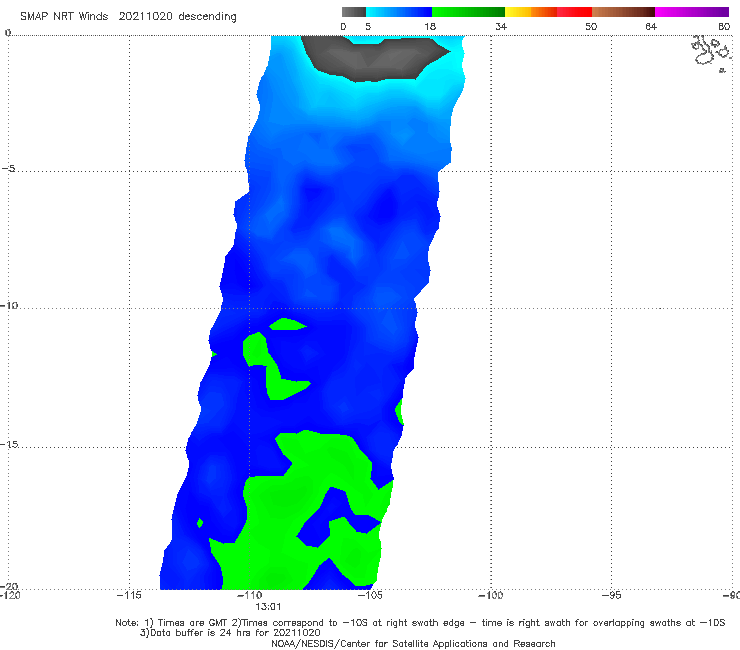Click the large green wind region near -15 latitude

point(302,512)
